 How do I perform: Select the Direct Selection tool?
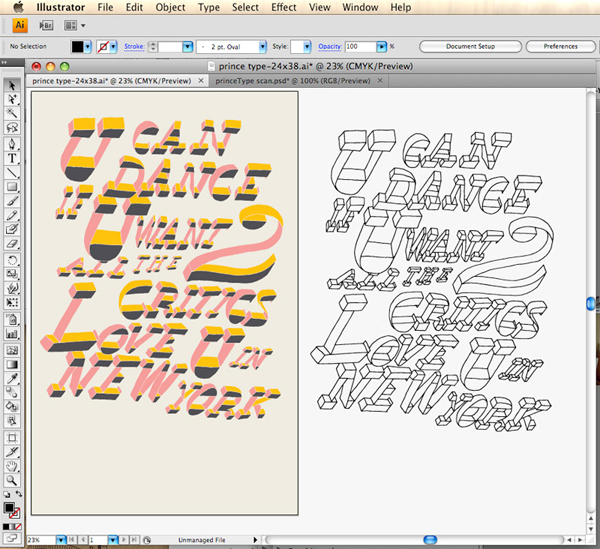12,99
